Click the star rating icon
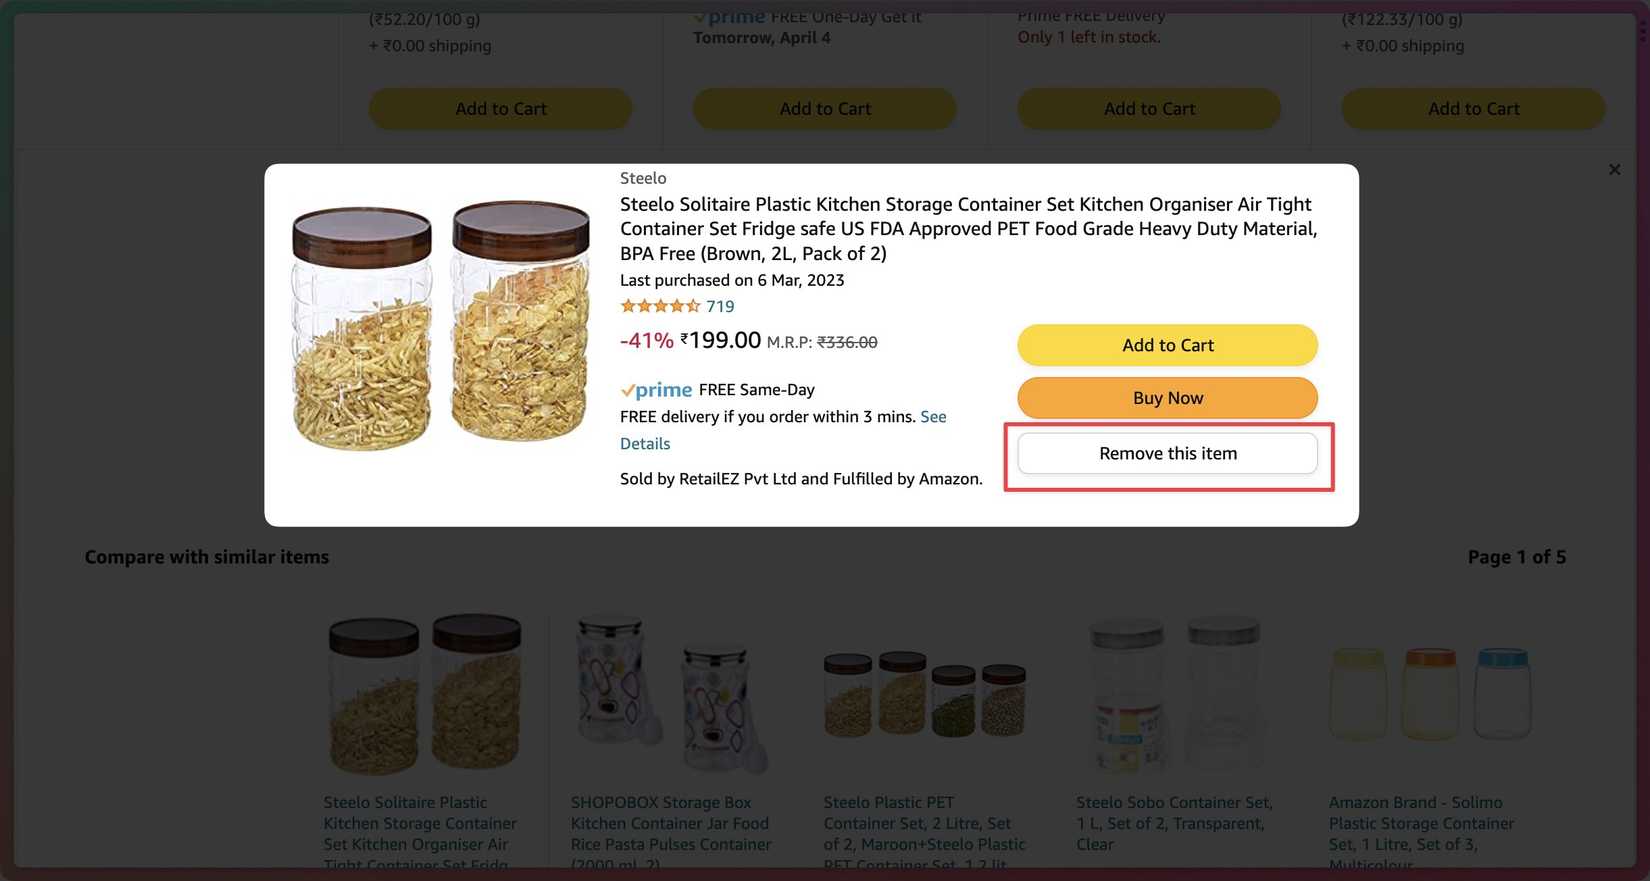The height and width of the screenshot is (881, 1650). 659,307
